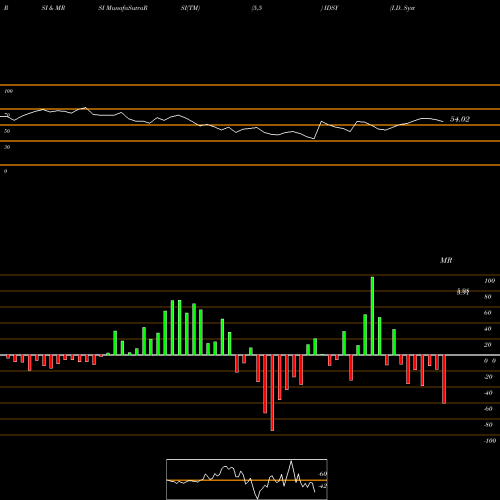Click the '69' value in mini chart

(323, 474)
